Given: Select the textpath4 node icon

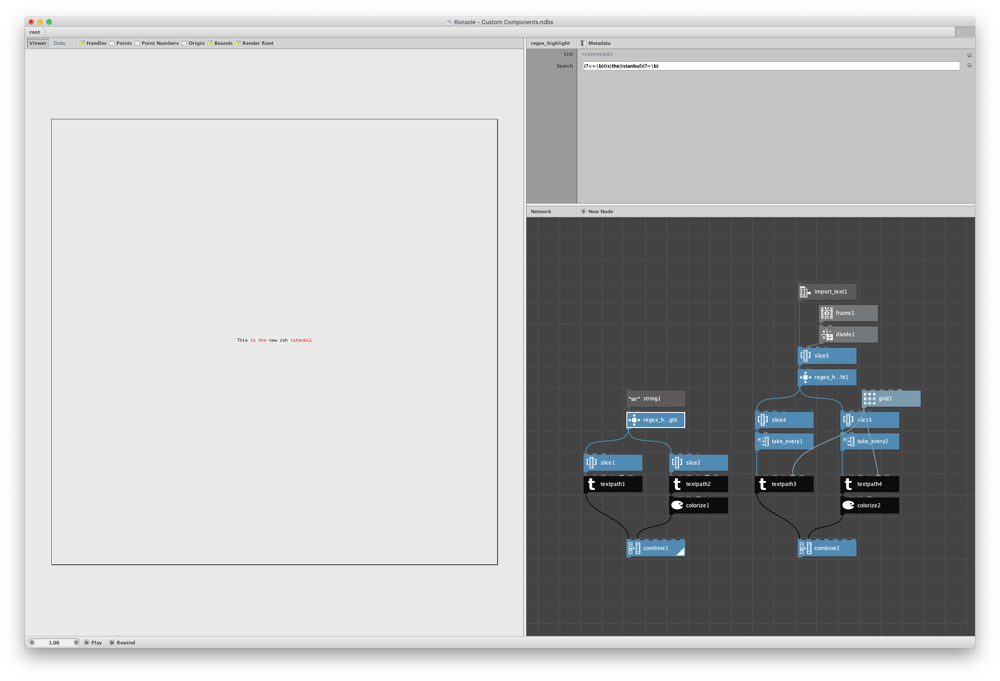Looking at the screenshot, I should click(x=848, y=484).
